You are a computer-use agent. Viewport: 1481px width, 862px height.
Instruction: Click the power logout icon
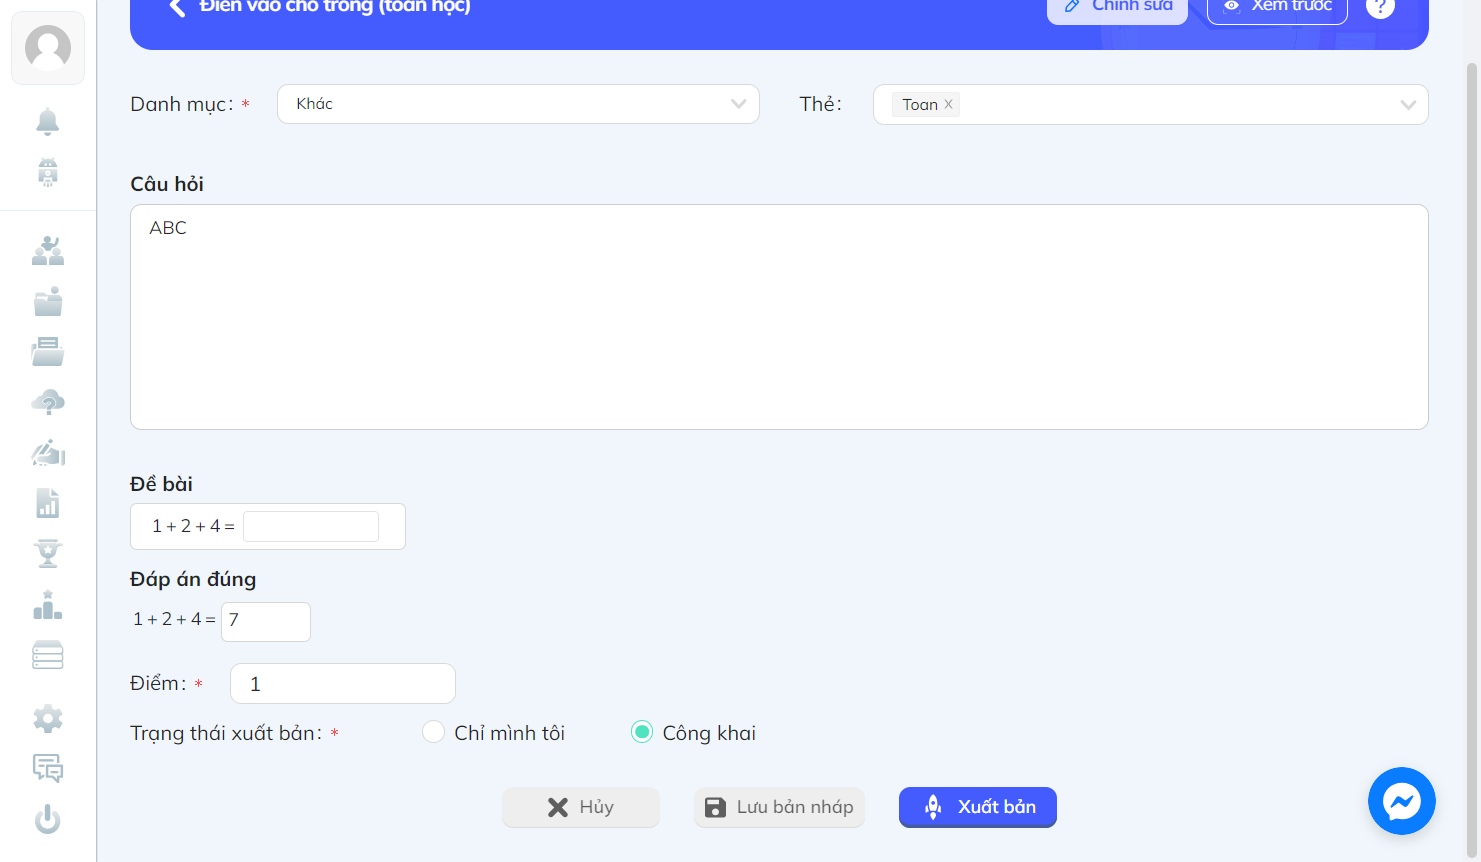coord(48,820)
